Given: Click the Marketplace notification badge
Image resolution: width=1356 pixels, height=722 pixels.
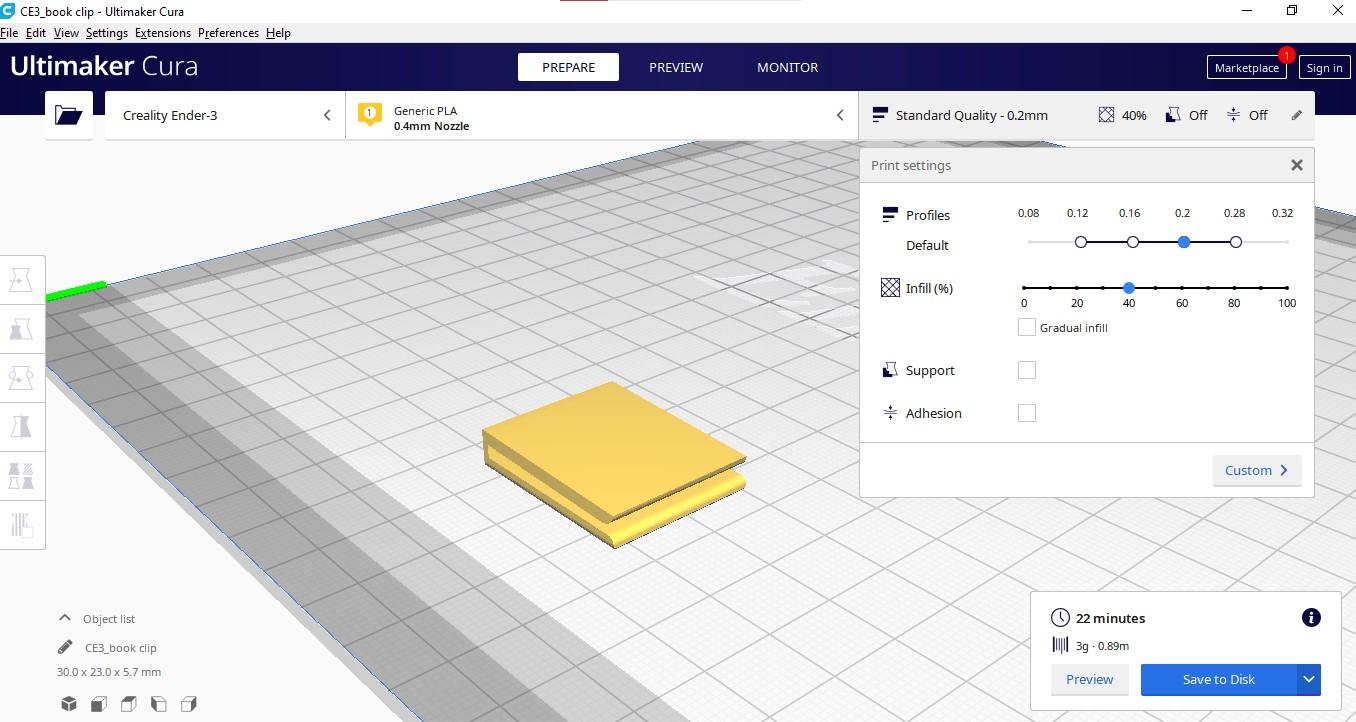Looking at the screenshot, I should (x=1287, y=55).
